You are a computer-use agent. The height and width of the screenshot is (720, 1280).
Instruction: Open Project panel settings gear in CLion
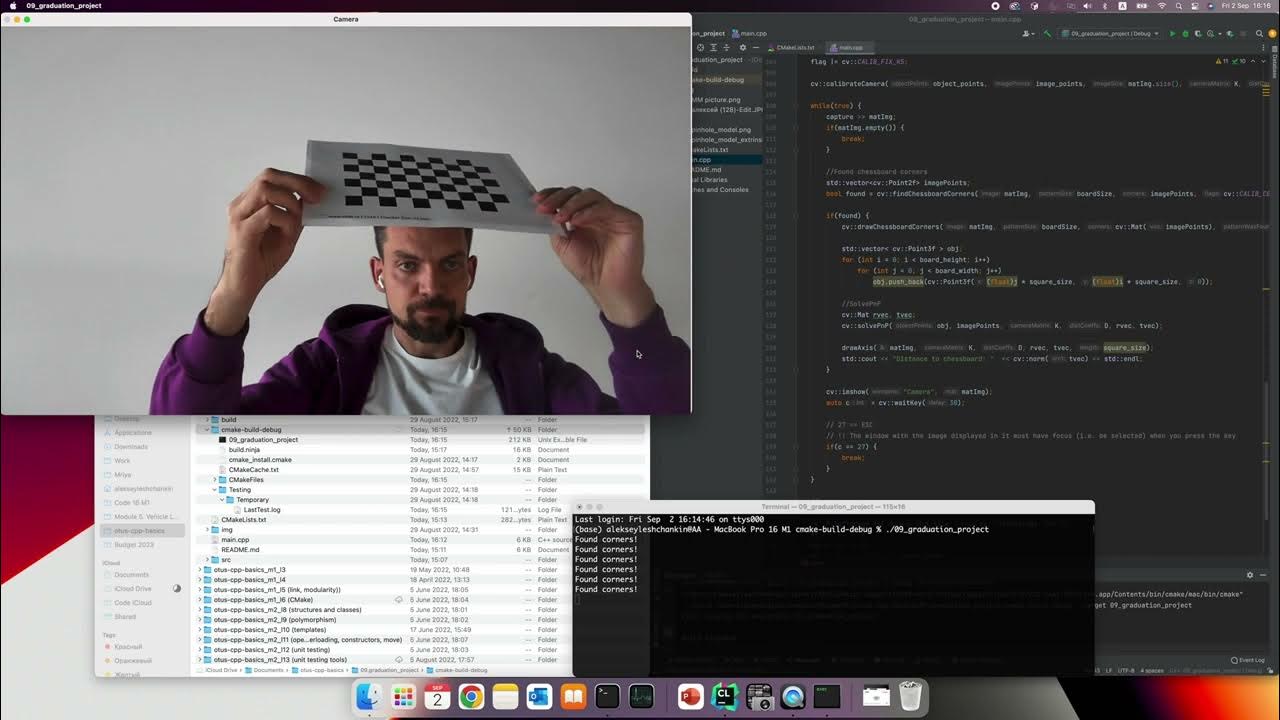(x=742, y=47)
